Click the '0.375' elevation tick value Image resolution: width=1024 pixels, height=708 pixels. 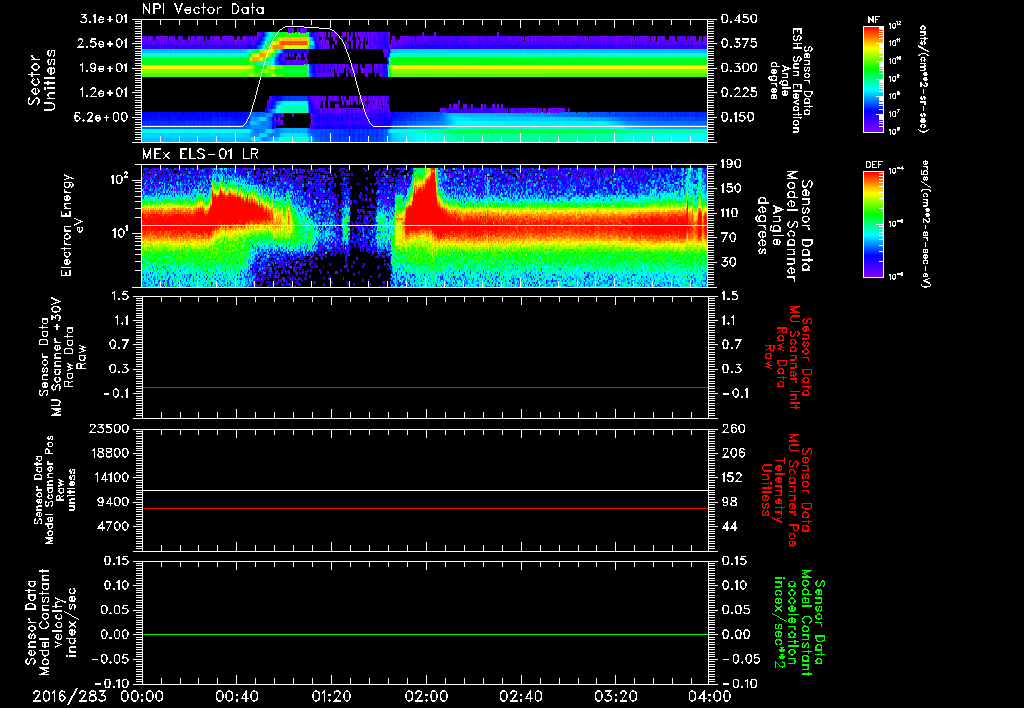(739, 43)
